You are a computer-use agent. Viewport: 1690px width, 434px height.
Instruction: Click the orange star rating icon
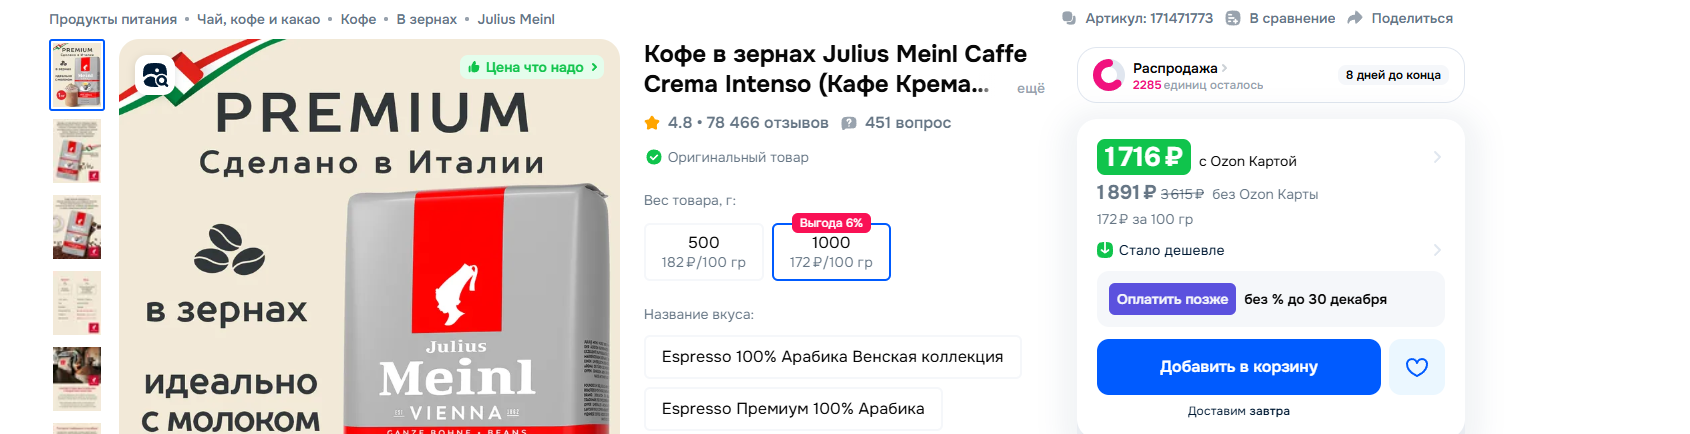652,123
